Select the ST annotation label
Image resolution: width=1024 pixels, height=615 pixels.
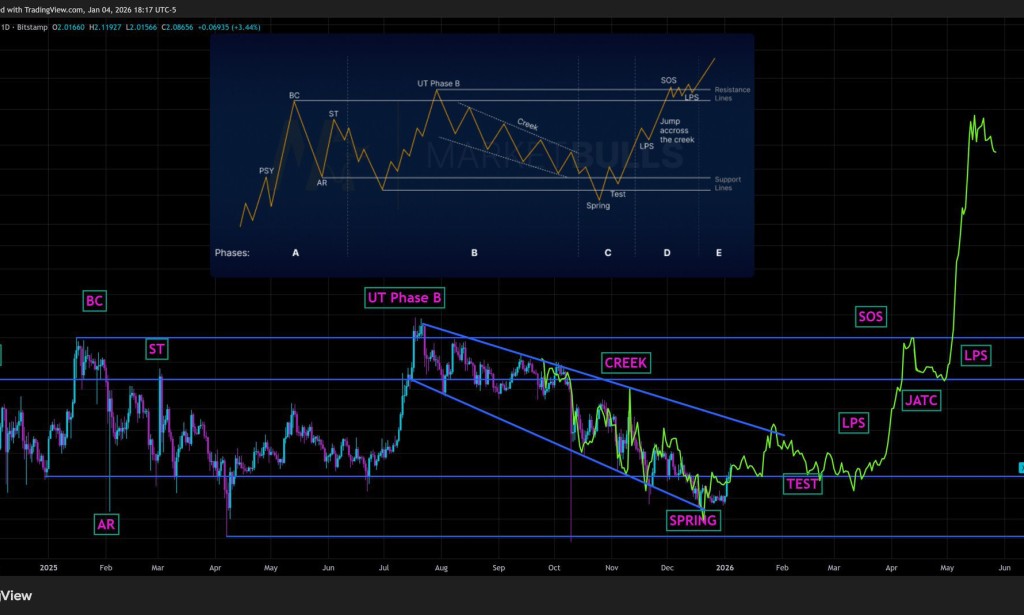pyautogui.click(x=156, y=349)
